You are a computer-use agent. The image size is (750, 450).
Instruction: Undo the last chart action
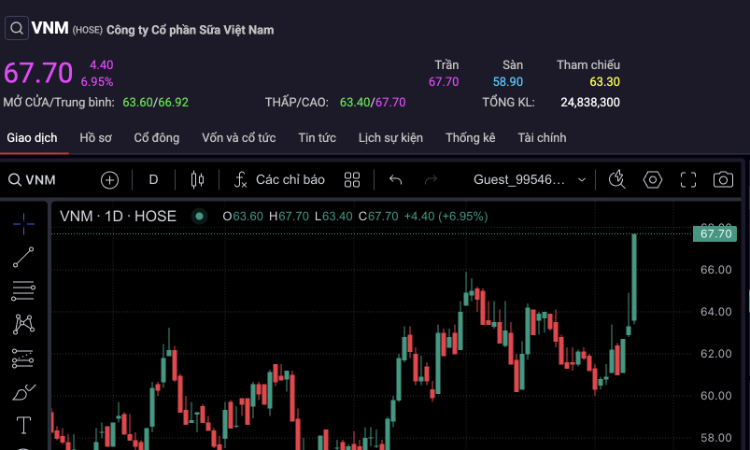396,180
